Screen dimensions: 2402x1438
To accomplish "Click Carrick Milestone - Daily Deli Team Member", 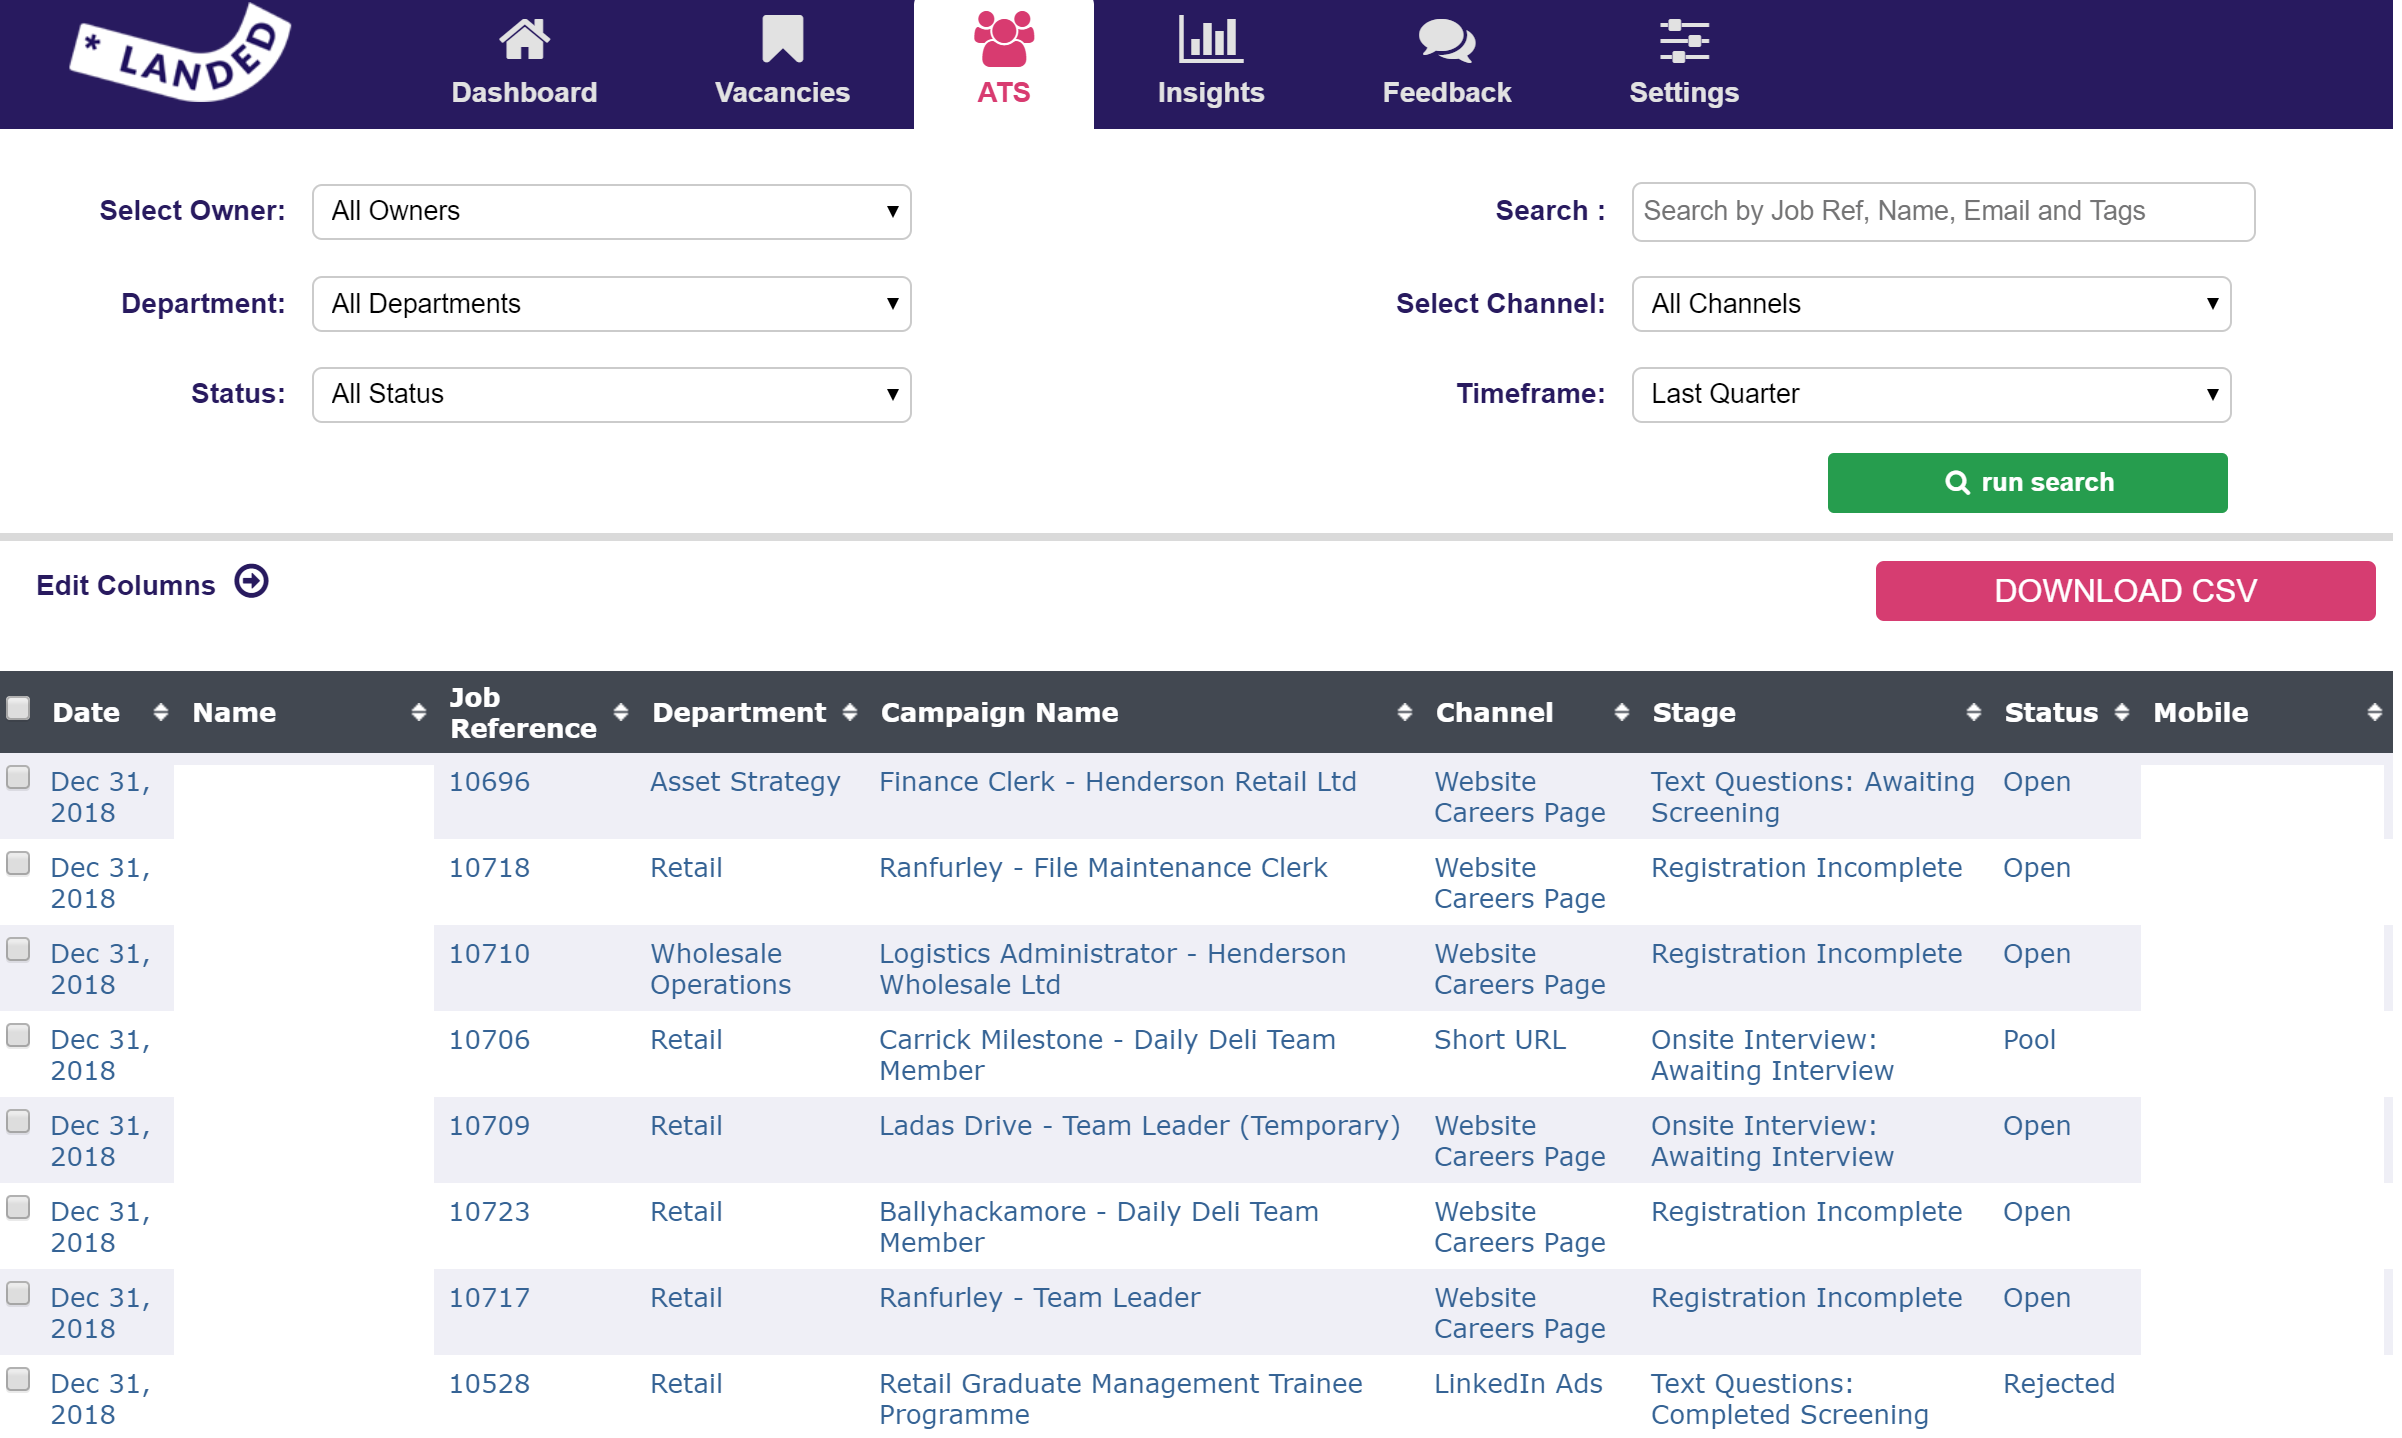I will coord(1107,1055).
